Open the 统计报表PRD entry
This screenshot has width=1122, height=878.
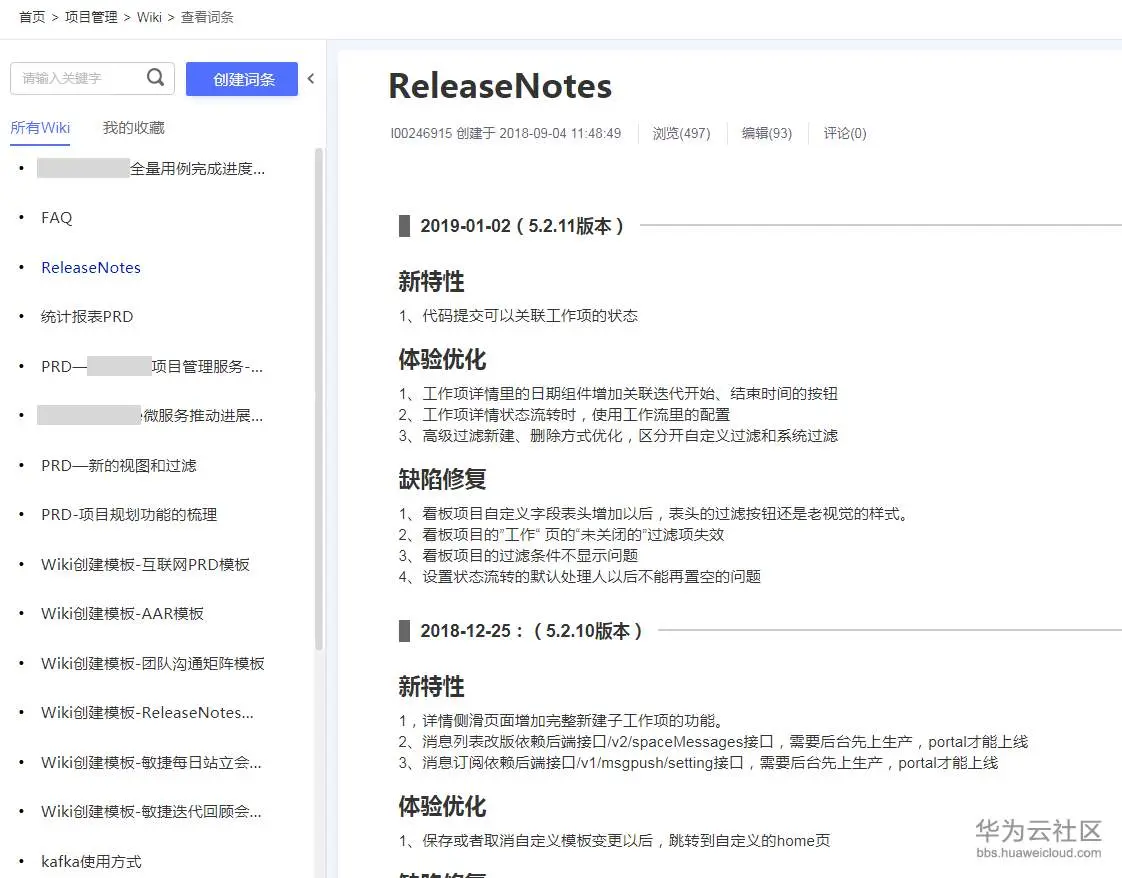(87, 317)
